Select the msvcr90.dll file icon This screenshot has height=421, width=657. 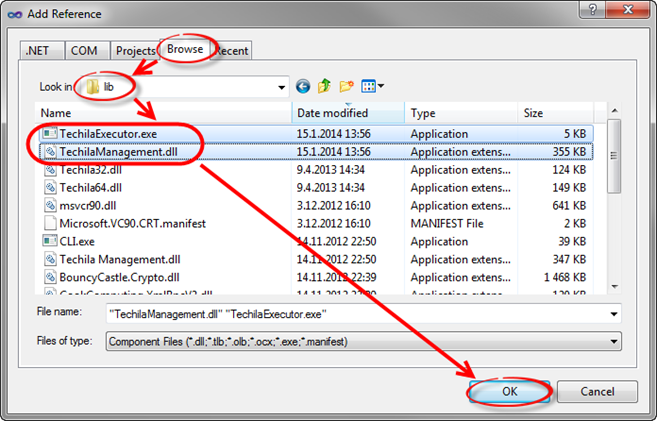pos(50,205)
